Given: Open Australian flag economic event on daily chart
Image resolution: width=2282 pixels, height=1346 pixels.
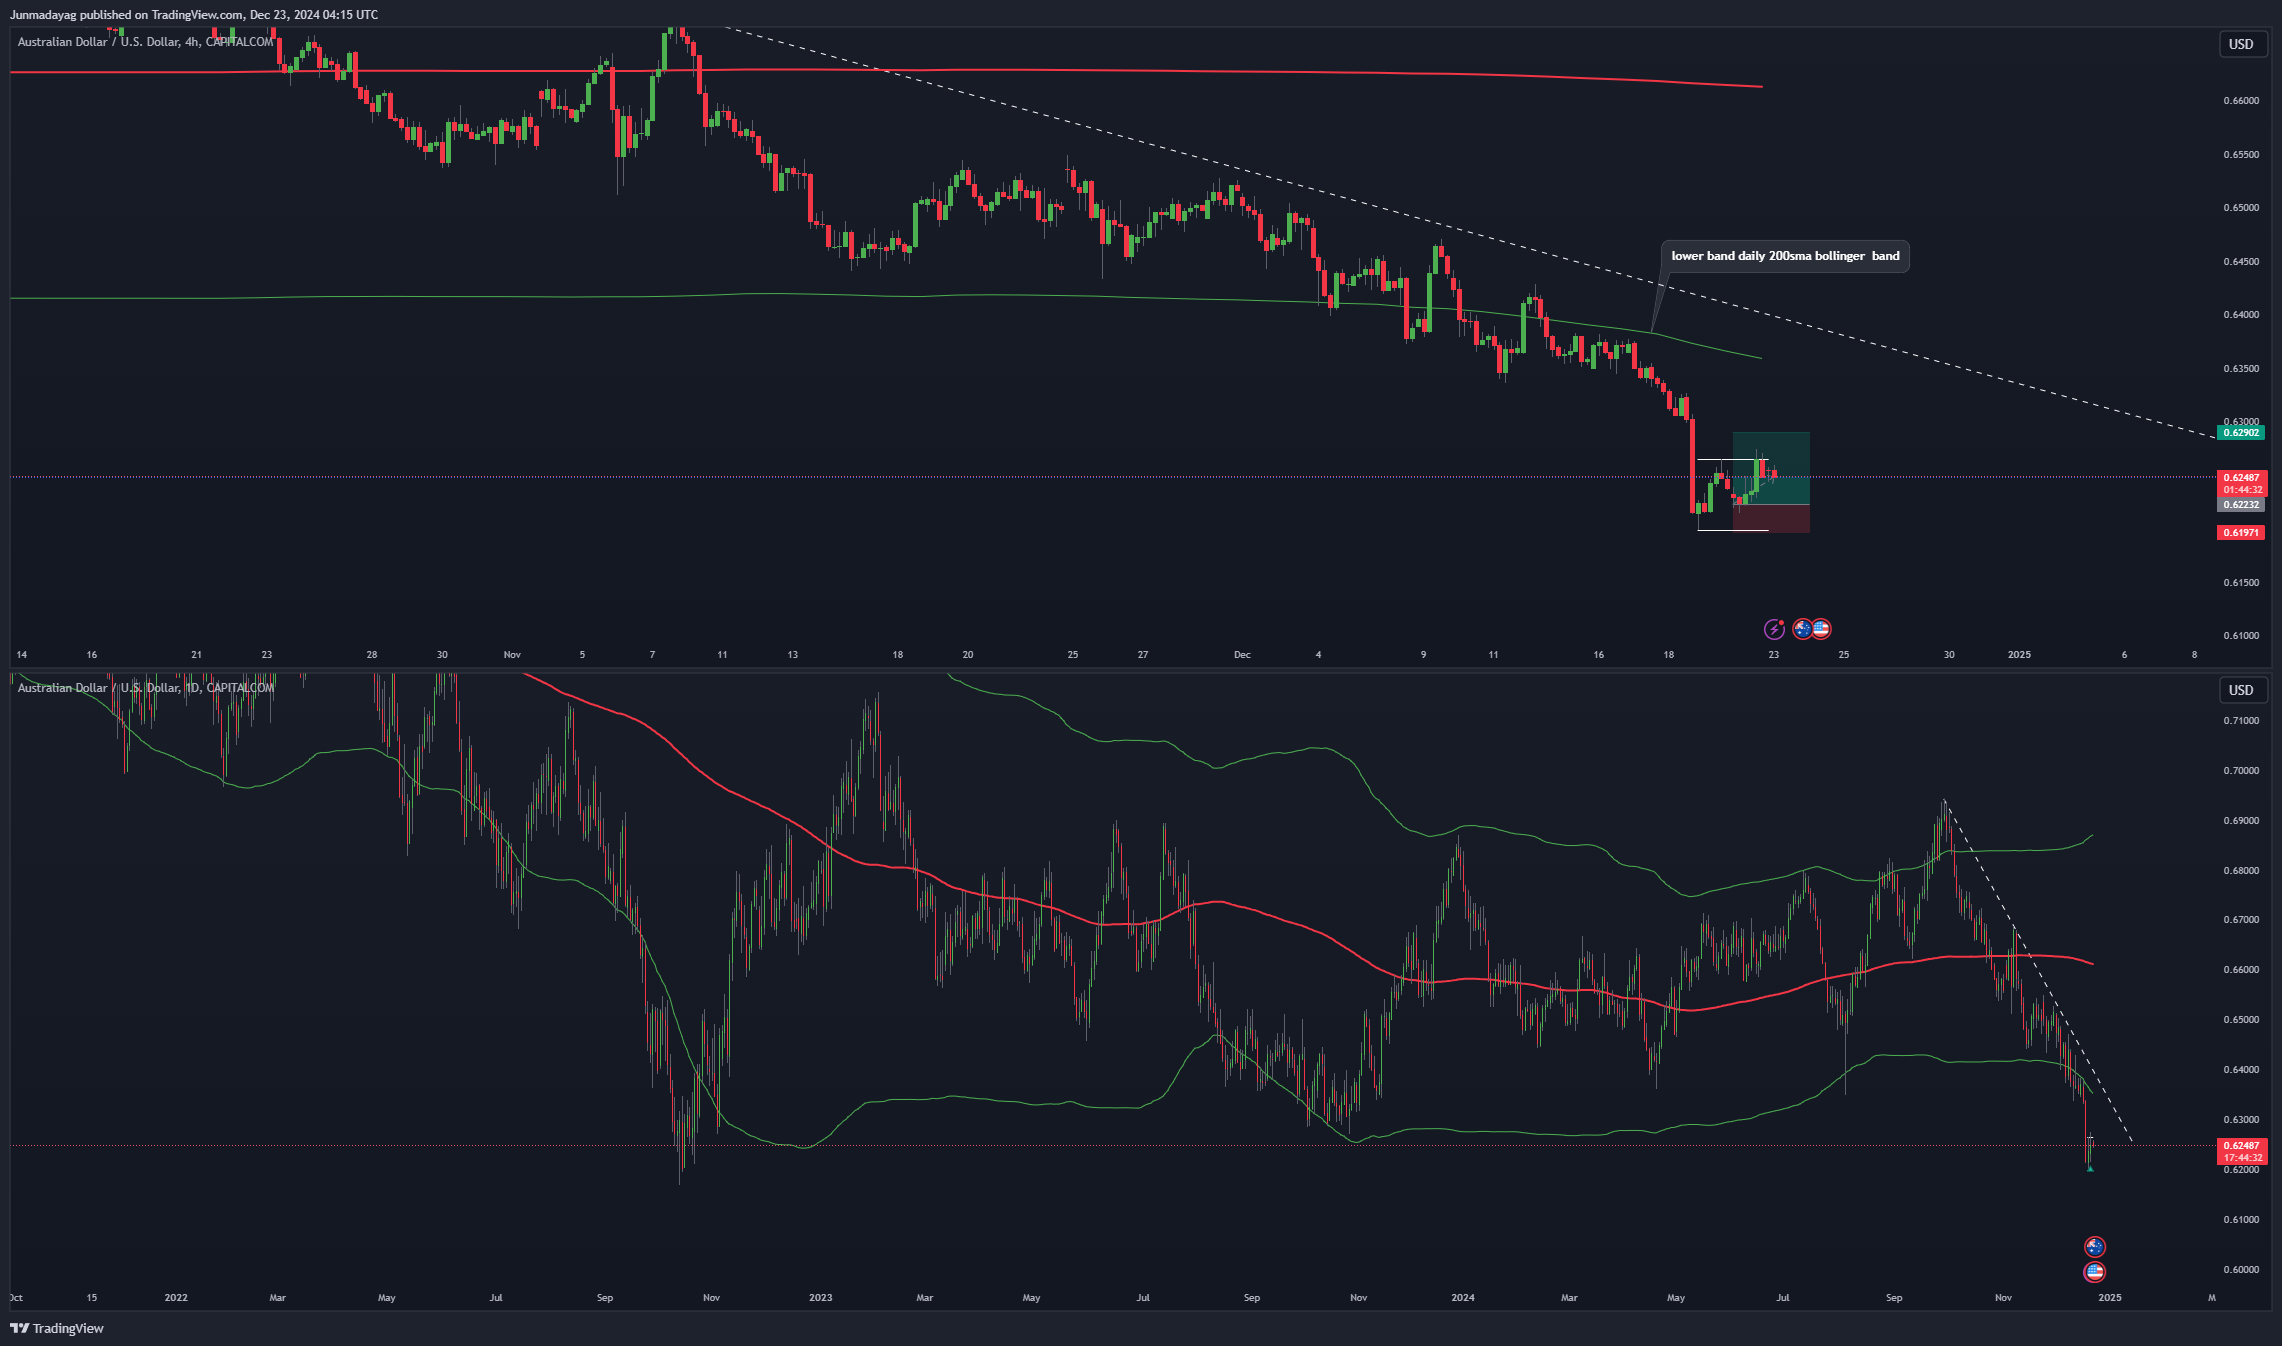Looking at the screenshot, I should pos(2094,1247).
